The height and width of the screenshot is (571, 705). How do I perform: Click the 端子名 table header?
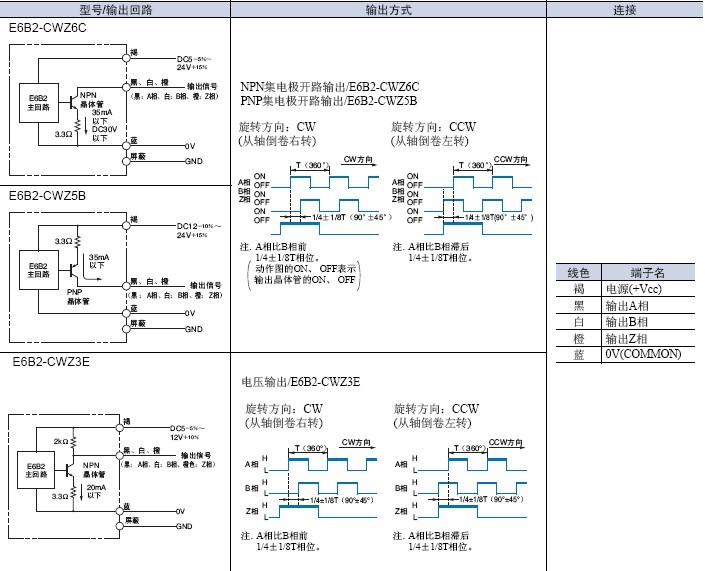648,272
